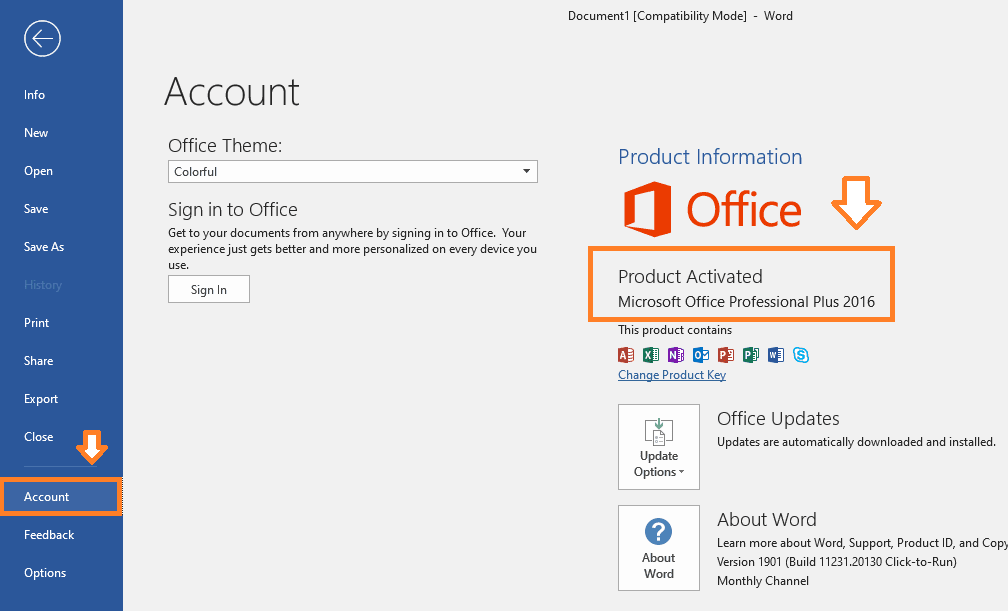Click the Excel icon in this product contains
The height and width of the screenshot is (611, 1008).
651,355
